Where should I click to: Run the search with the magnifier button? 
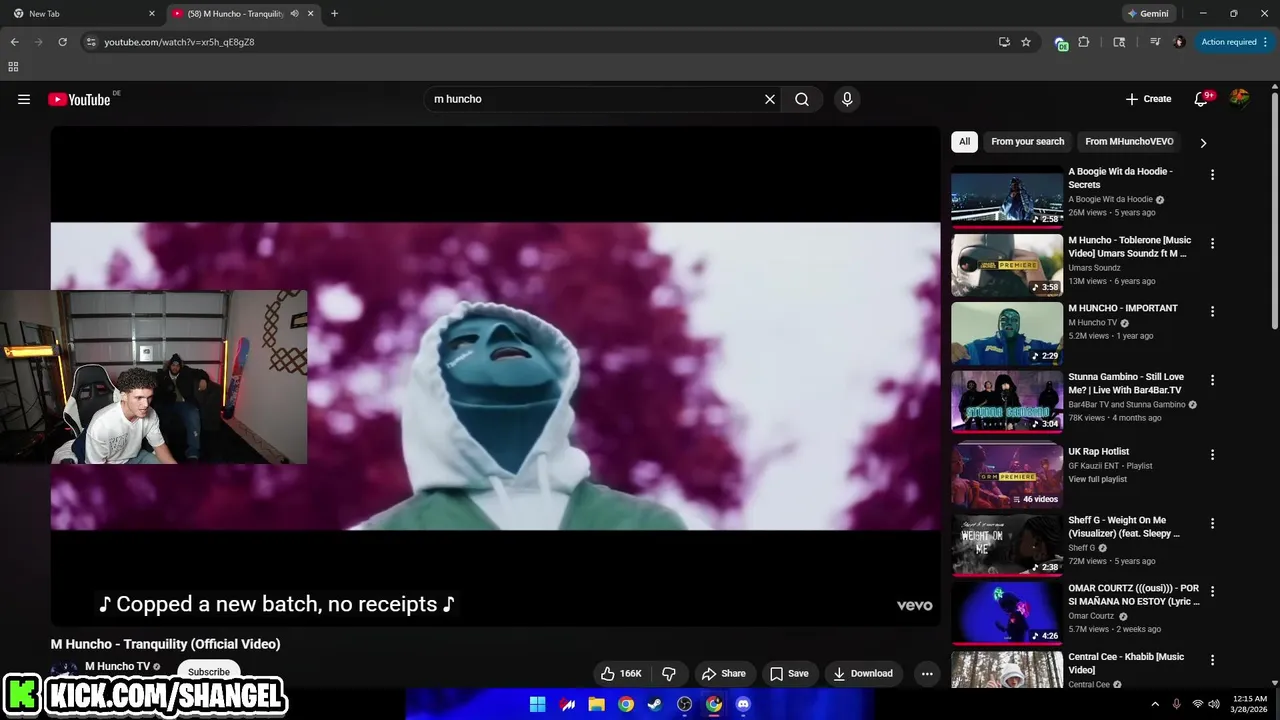click(x=802, y=99)
